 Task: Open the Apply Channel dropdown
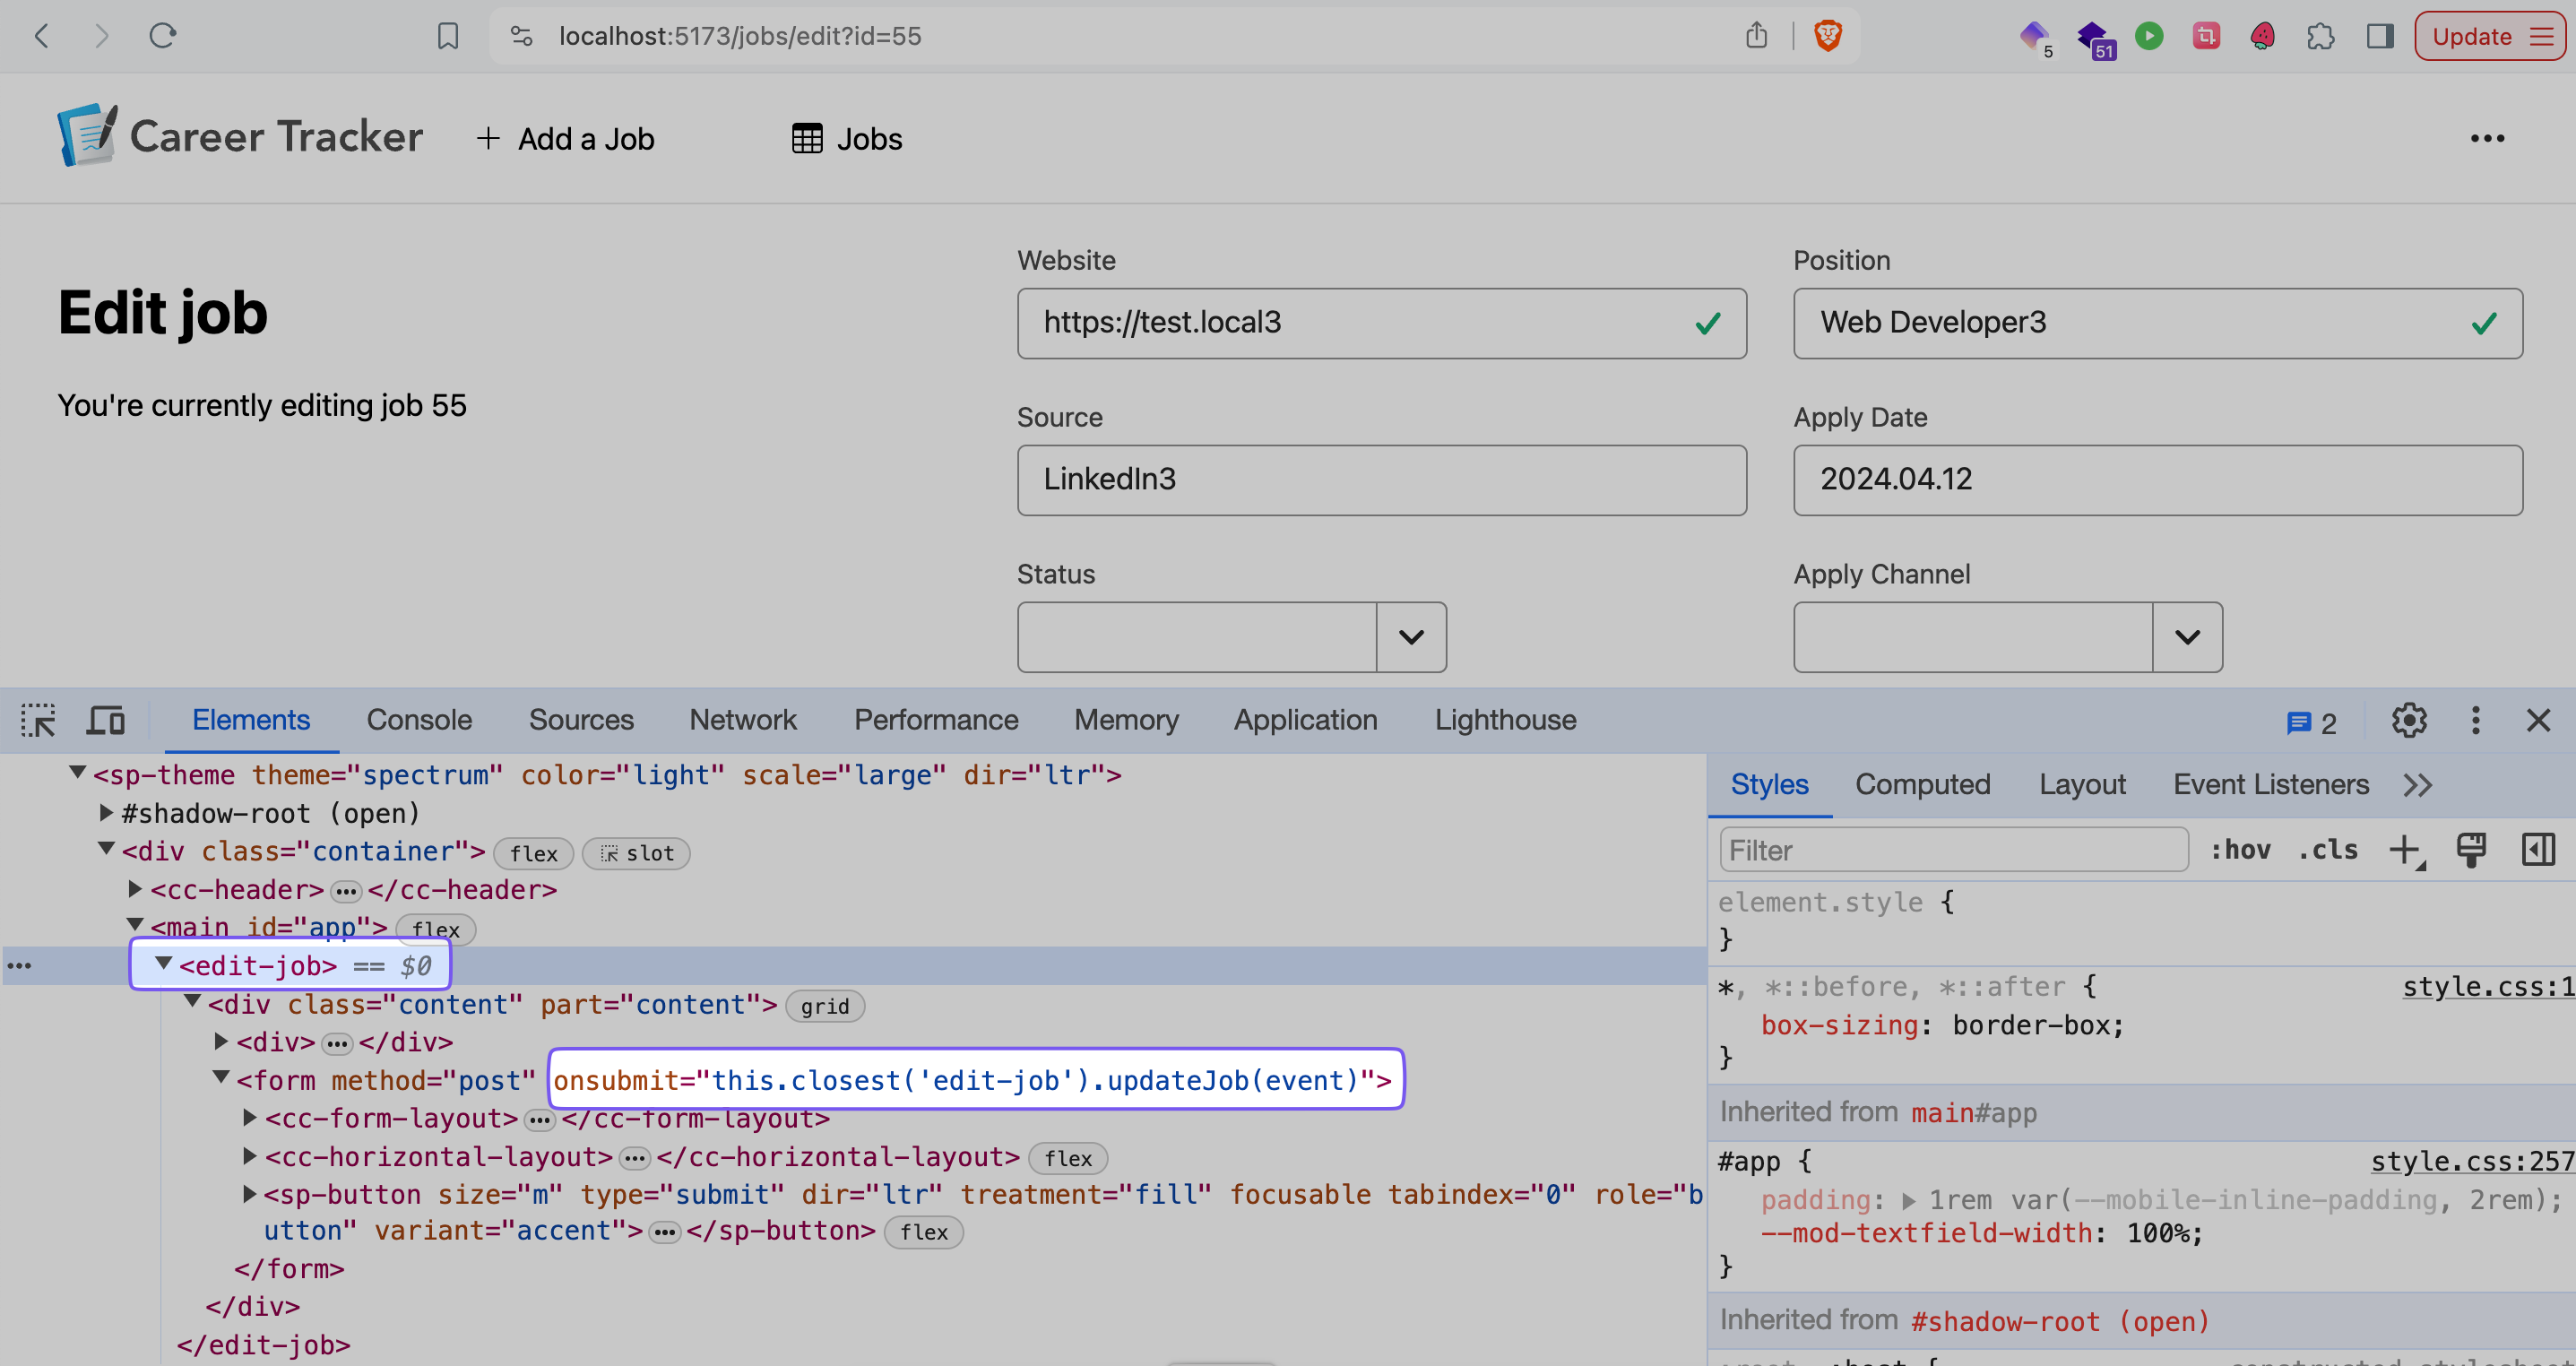(2188, 635)
